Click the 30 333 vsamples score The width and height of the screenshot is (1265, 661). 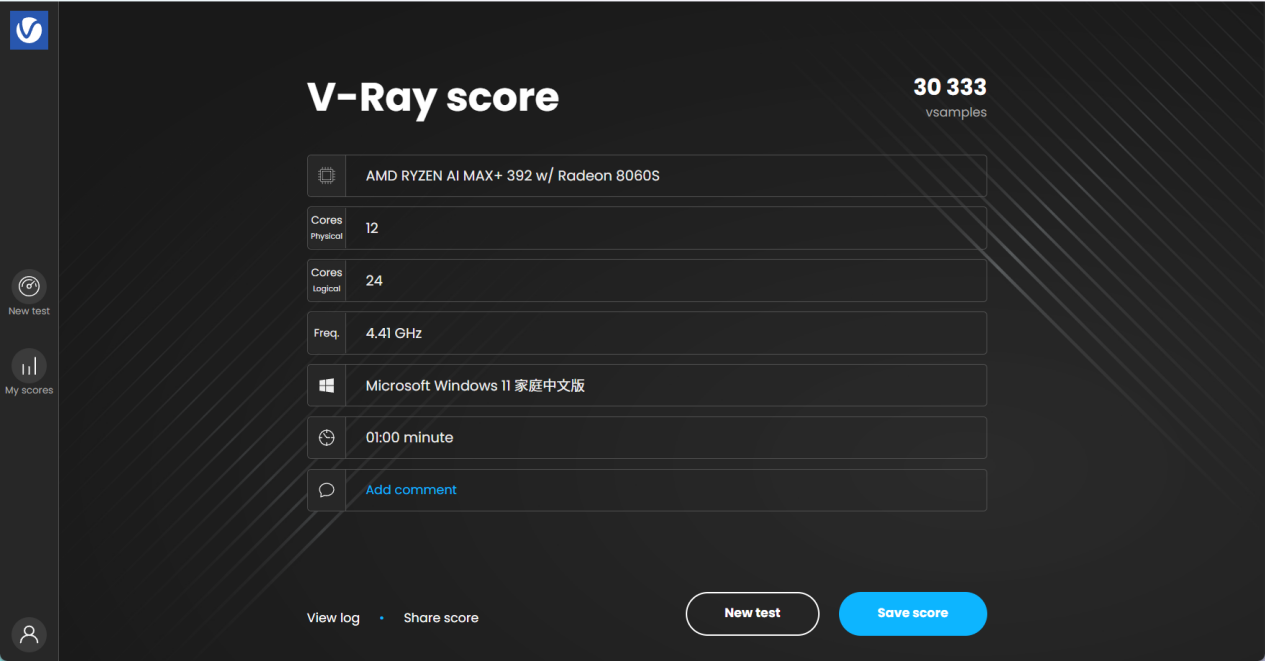(x=949, y=88)
